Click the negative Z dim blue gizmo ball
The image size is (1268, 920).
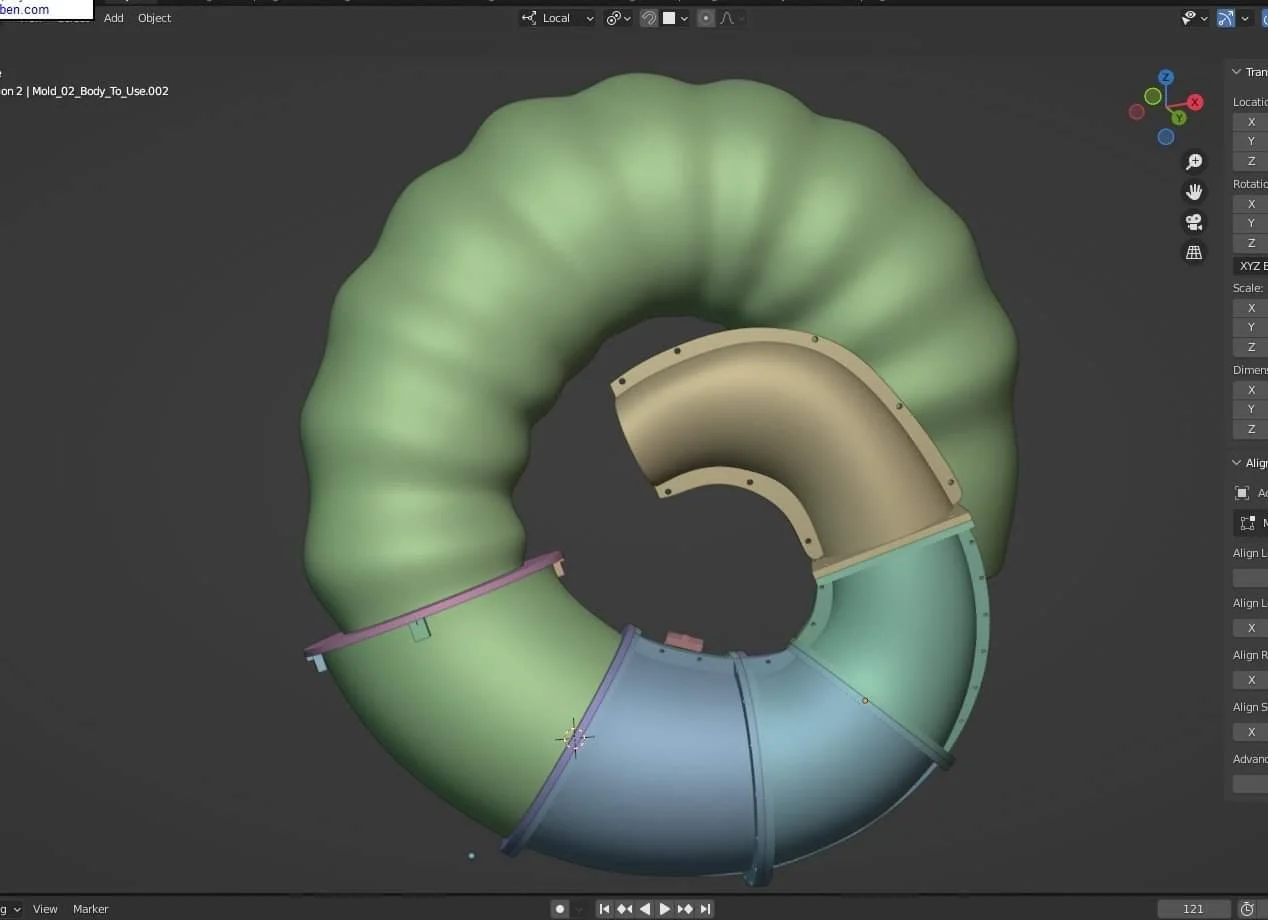1166,137
